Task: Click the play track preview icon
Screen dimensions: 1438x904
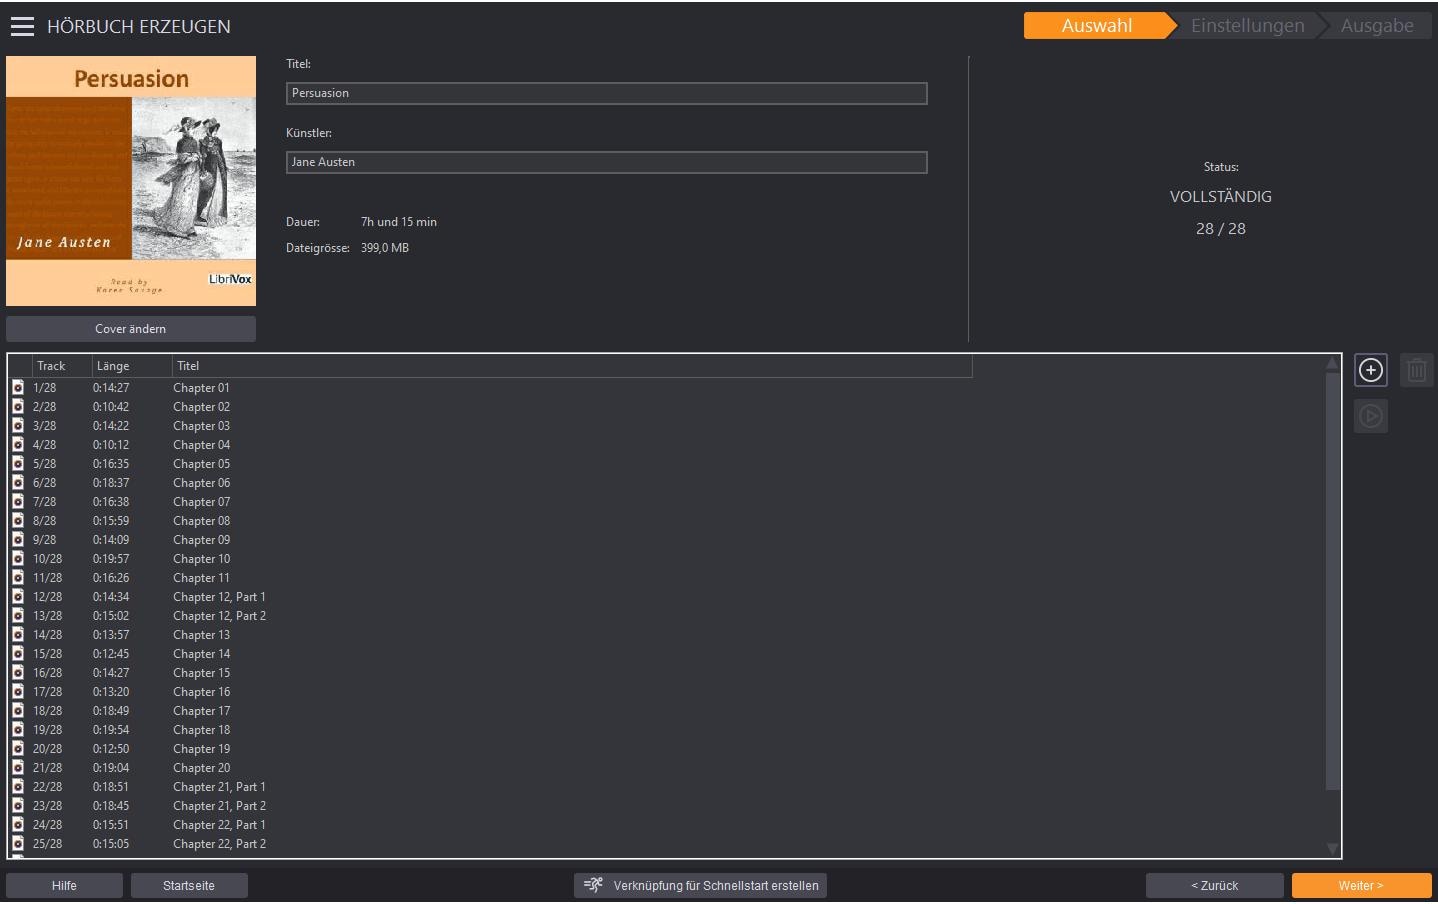Action: pyautogui.click(x=1370, y=416)
